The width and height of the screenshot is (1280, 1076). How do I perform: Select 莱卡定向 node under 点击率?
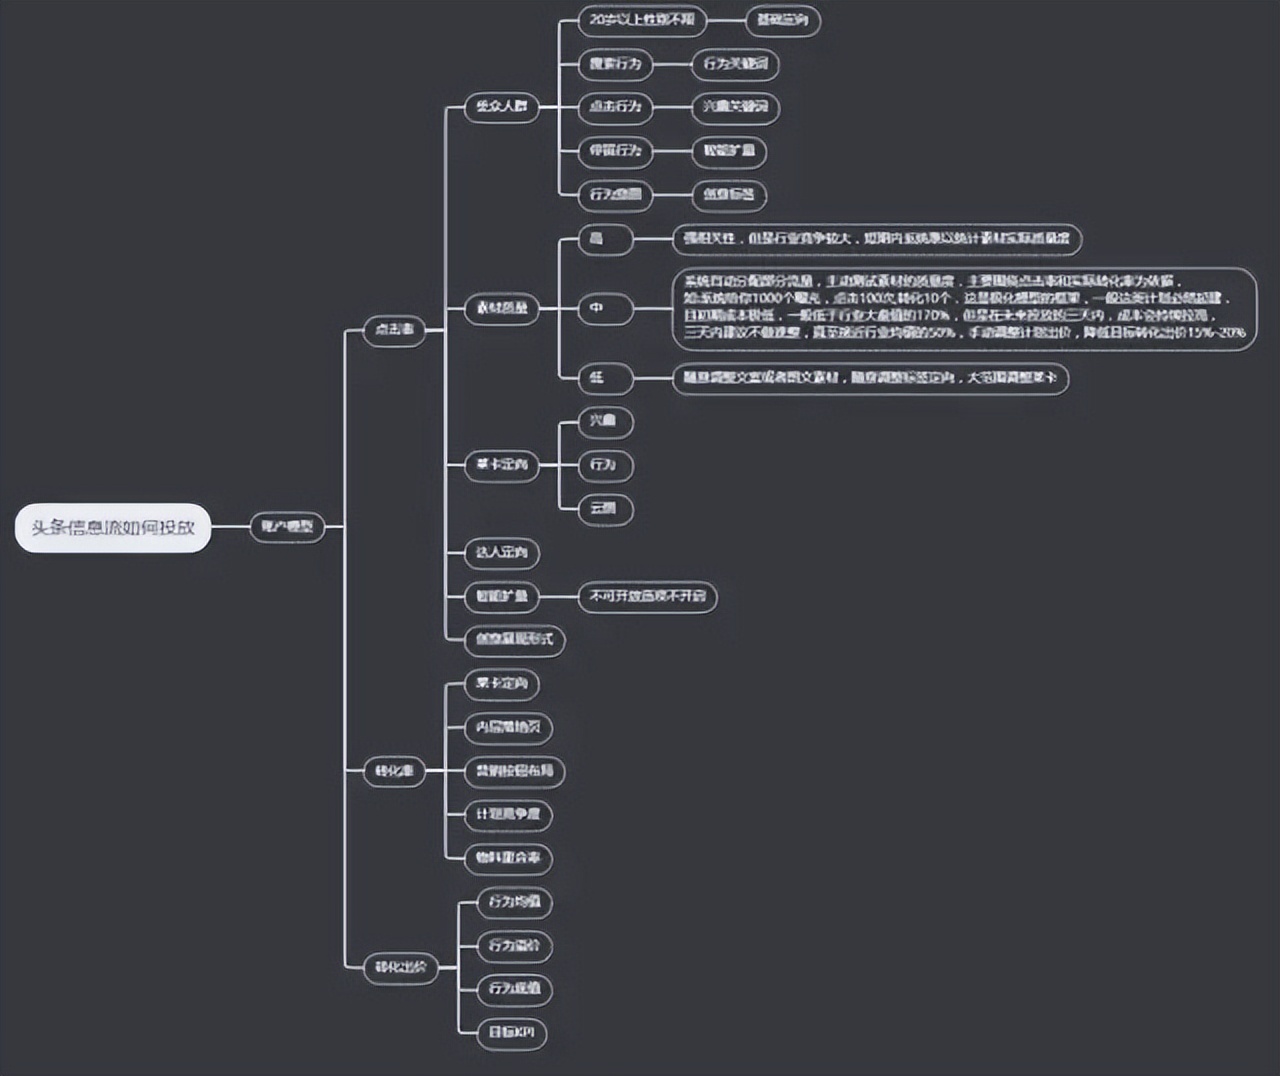(502, 464)
